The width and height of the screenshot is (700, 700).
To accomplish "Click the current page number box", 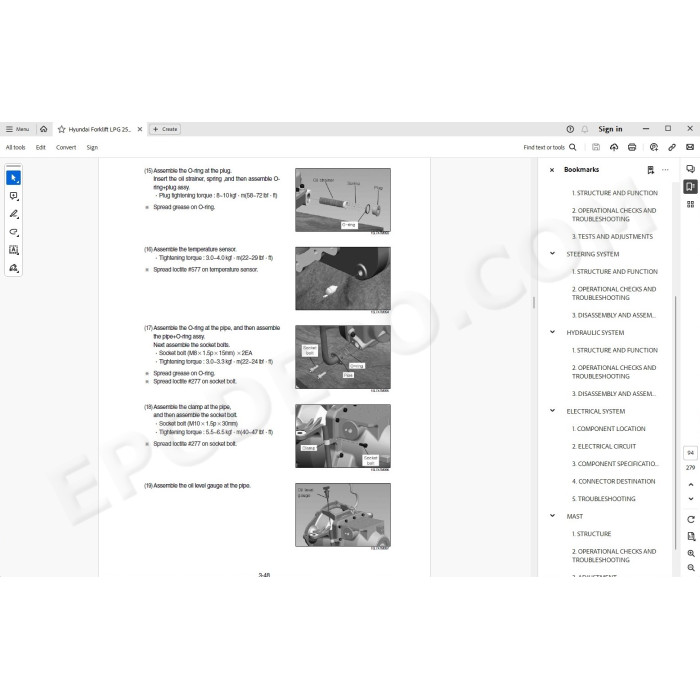I will (690, 453).
